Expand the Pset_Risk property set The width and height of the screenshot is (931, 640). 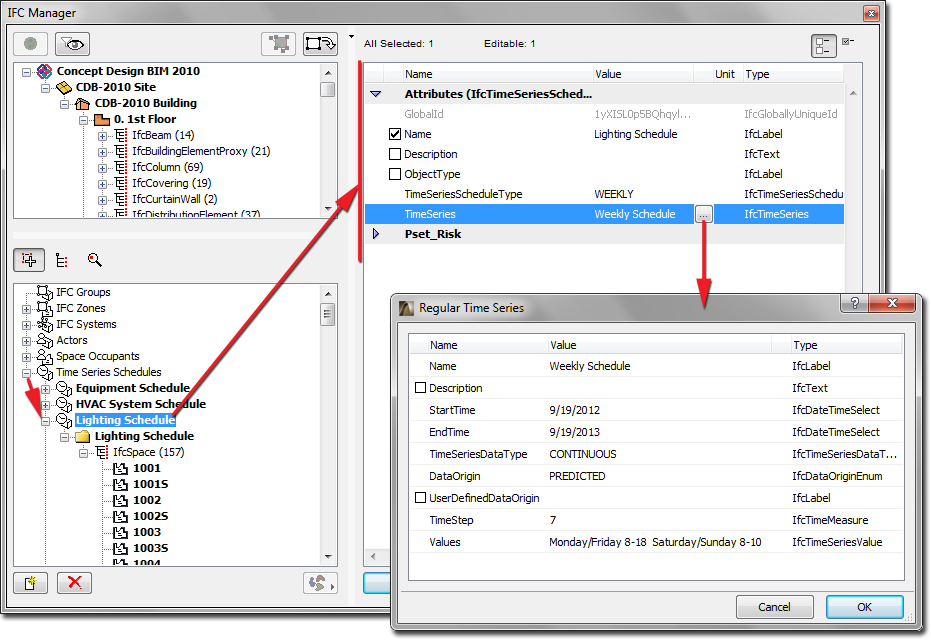376,234
